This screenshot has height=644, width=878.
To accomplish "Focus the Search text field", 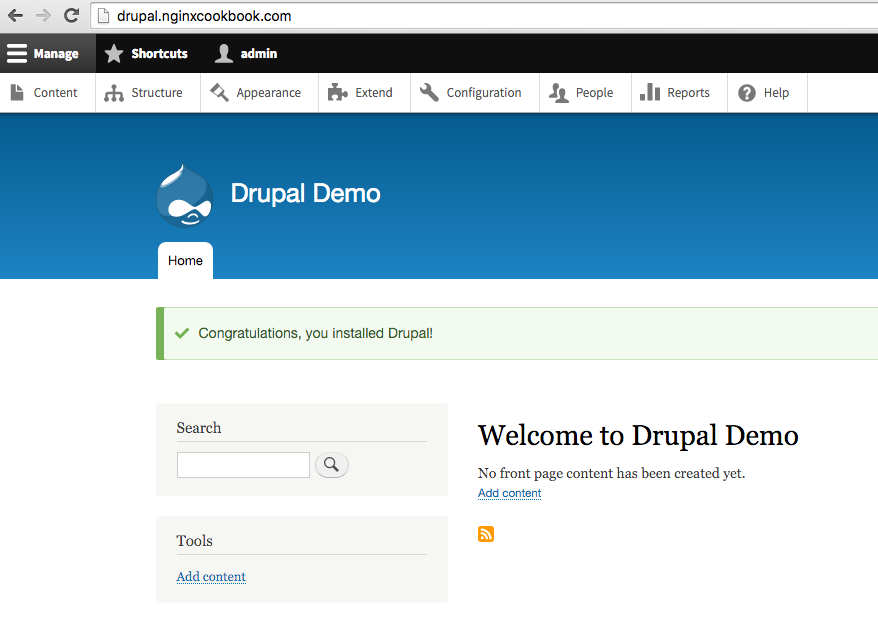I will coord(243,465).
